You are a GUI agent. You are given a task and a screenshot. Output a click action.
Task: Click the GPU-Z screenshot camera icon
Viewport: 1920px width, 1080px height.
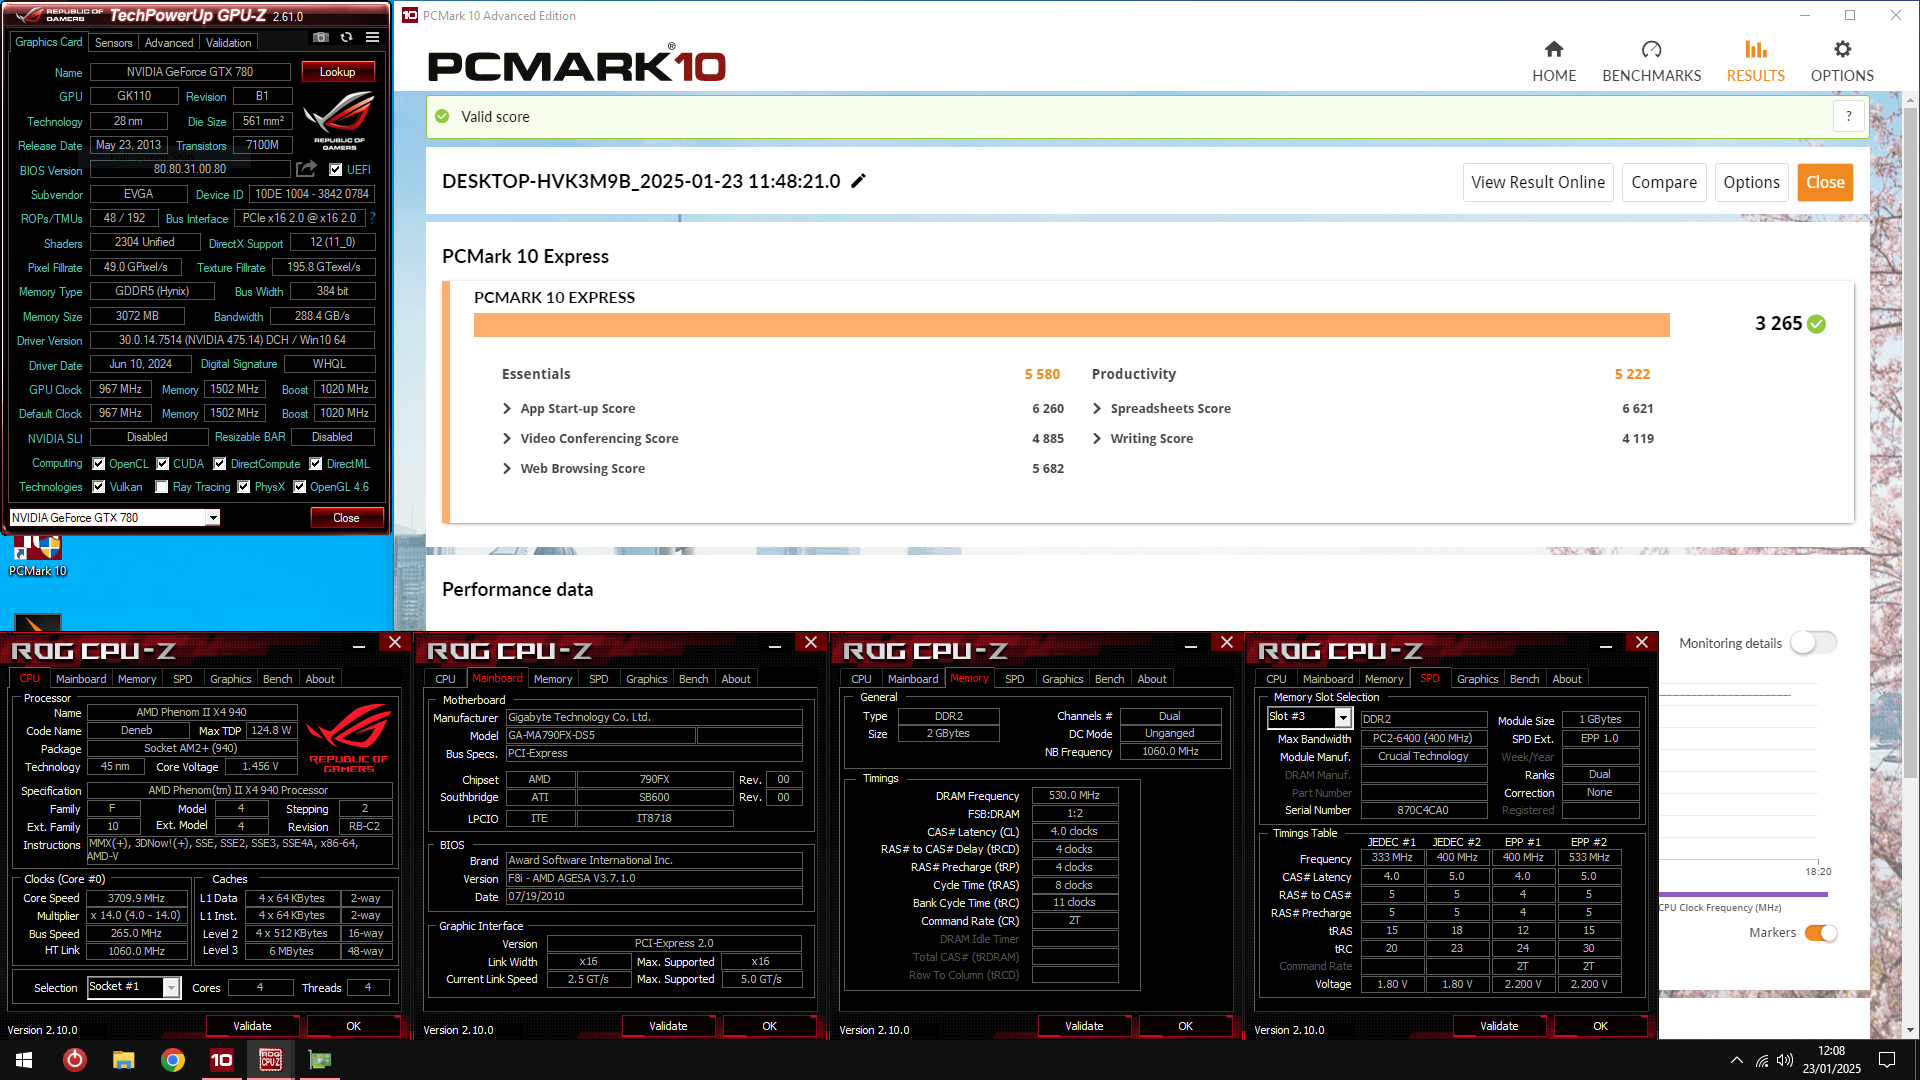pos(320,38)
